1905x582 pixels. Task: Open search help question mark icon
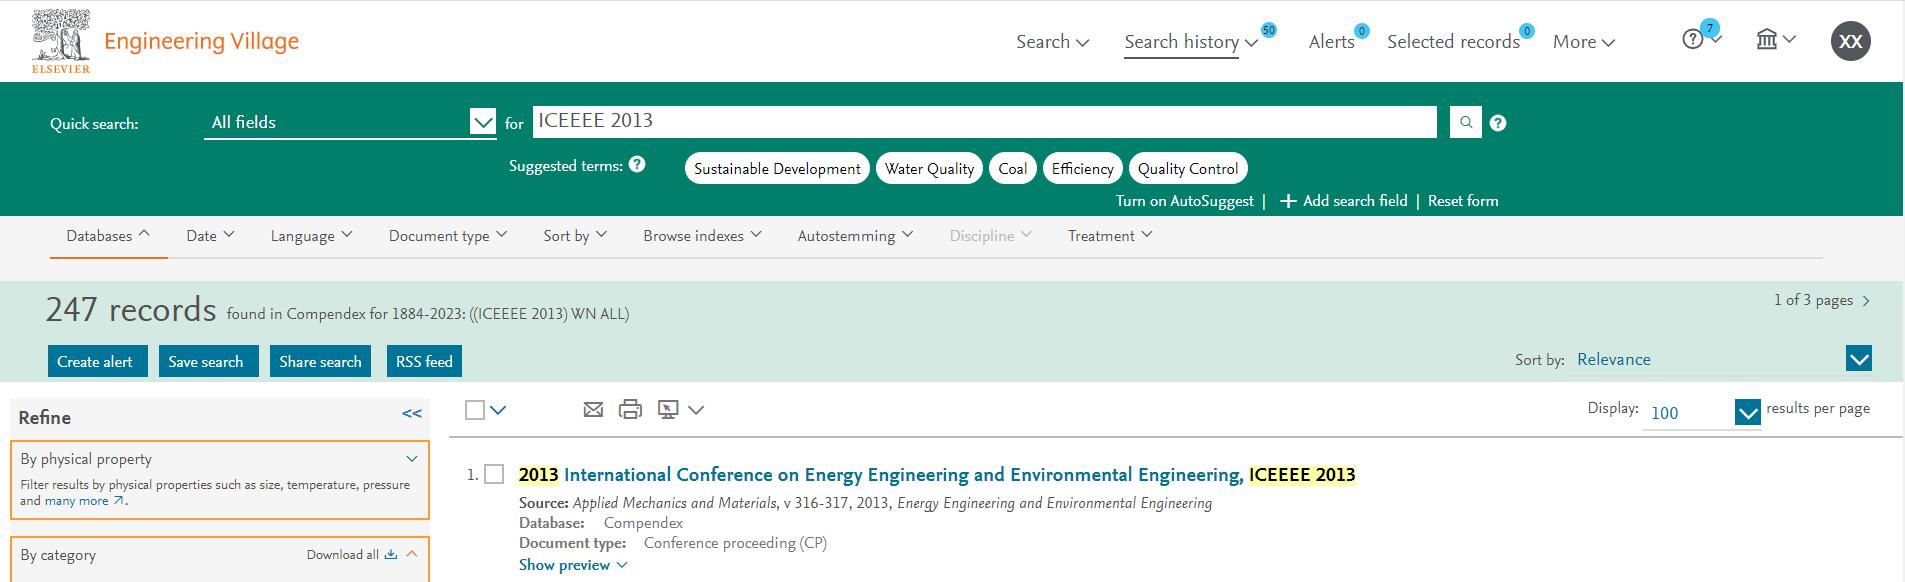(1498, 123)
